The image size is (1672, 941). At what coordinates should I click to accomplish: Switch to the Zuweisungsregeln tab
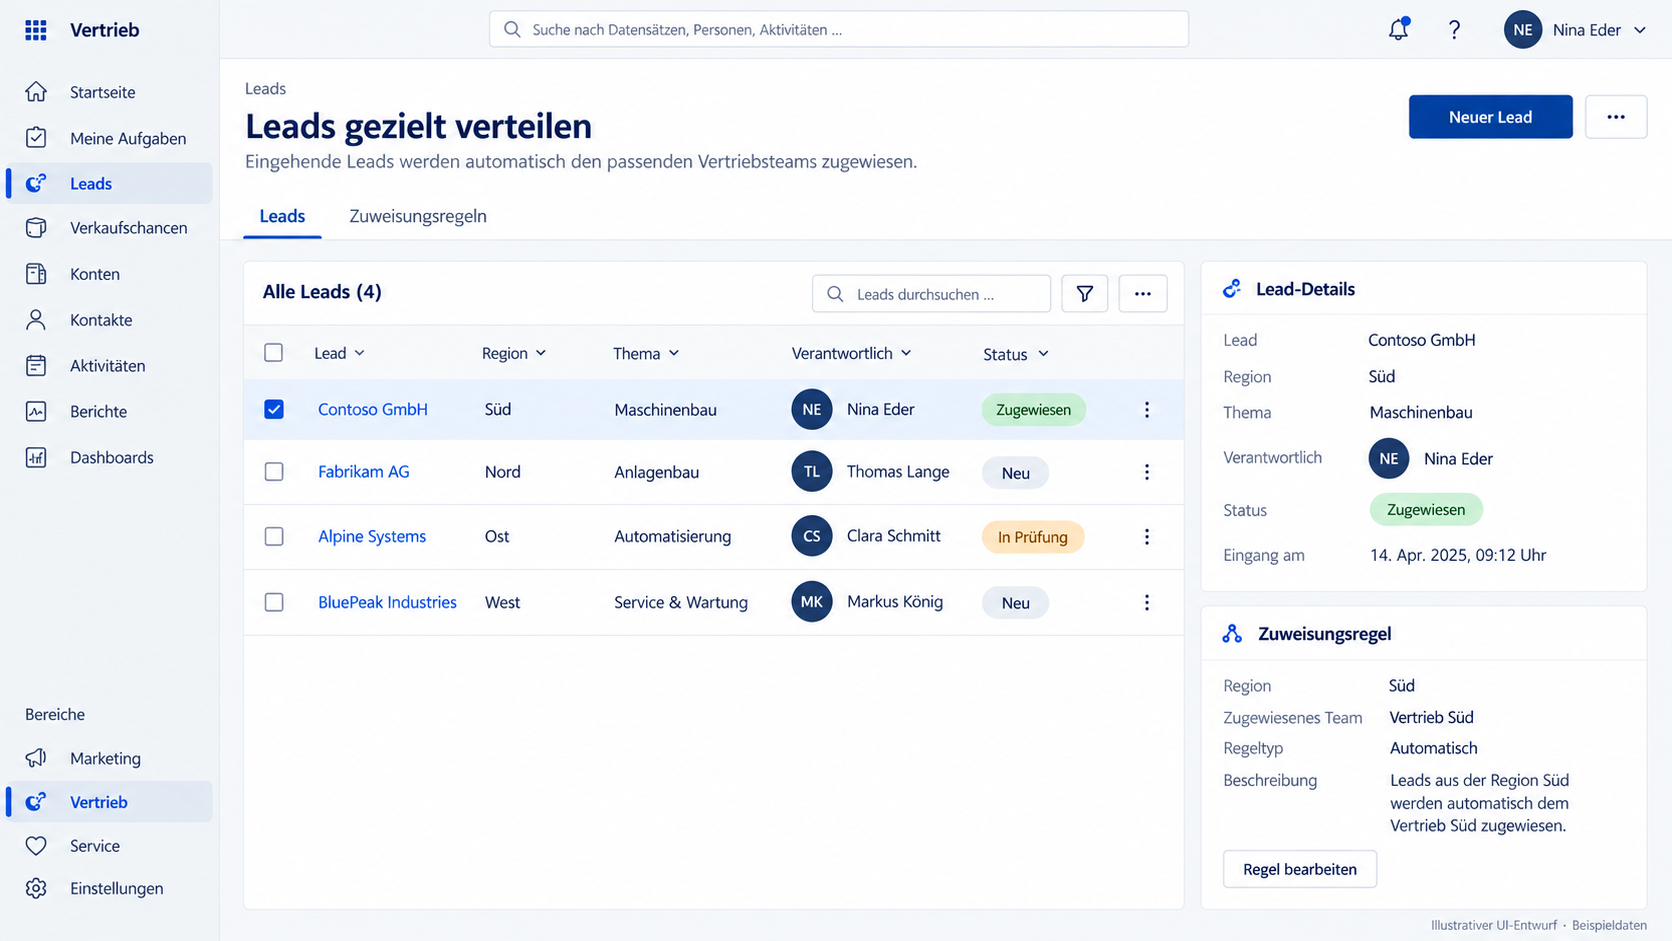tap(418, 216)
